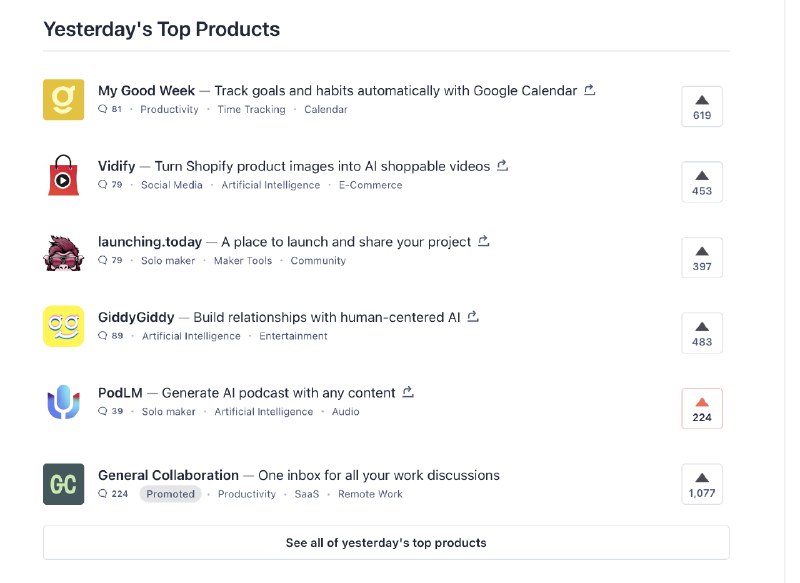800x583 pixels.
Task: Open the General Collaboration comments icon
Action: pyautogui.click(x=103, y=494)
